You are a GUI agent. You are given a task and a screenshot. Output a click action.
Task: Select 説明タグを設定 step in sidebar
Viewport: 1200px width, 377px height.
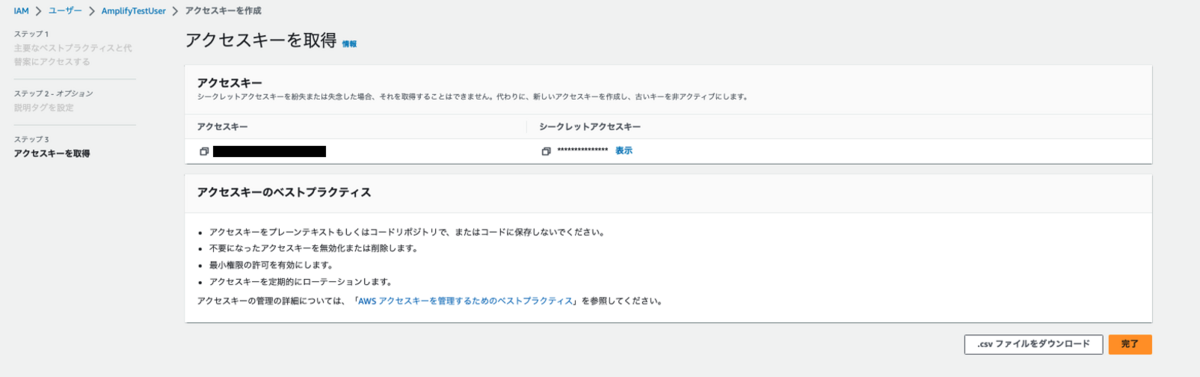click(43, 107)
